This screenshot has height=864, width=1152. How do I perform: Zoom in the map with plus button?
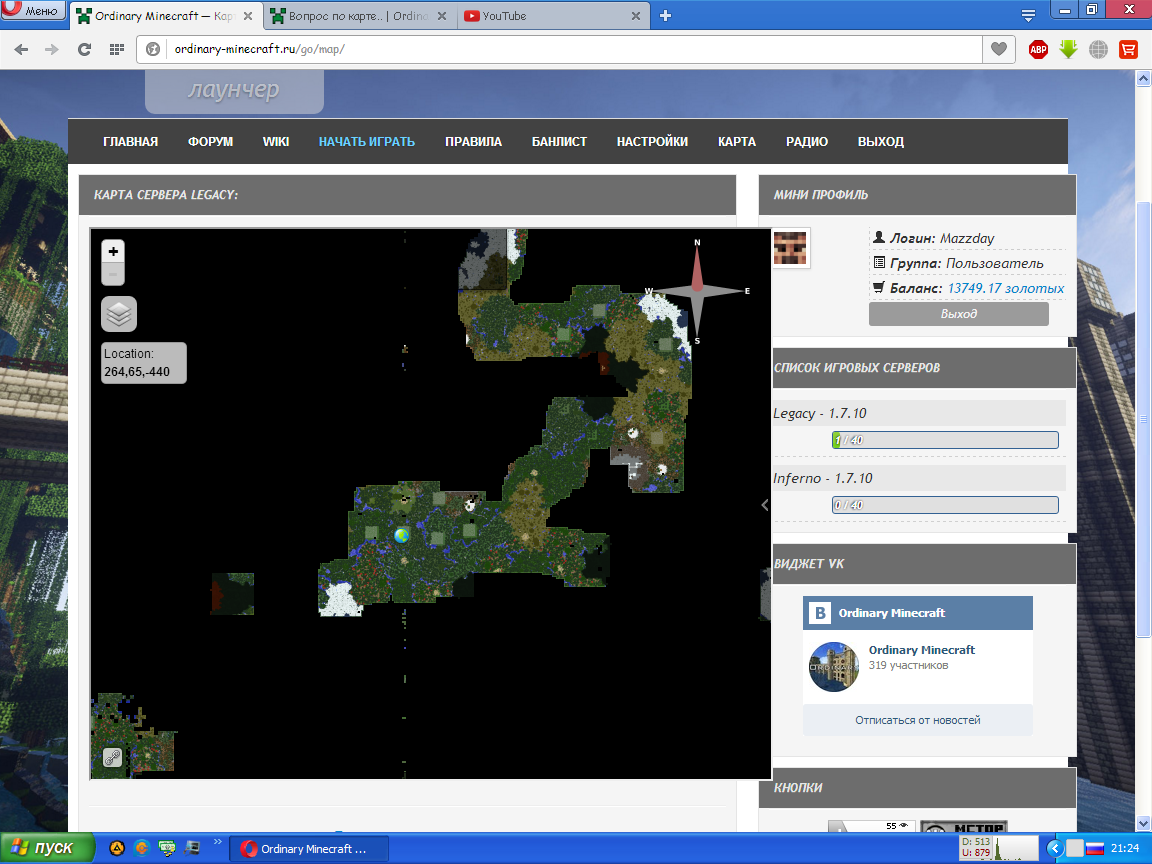click(112, 251)
